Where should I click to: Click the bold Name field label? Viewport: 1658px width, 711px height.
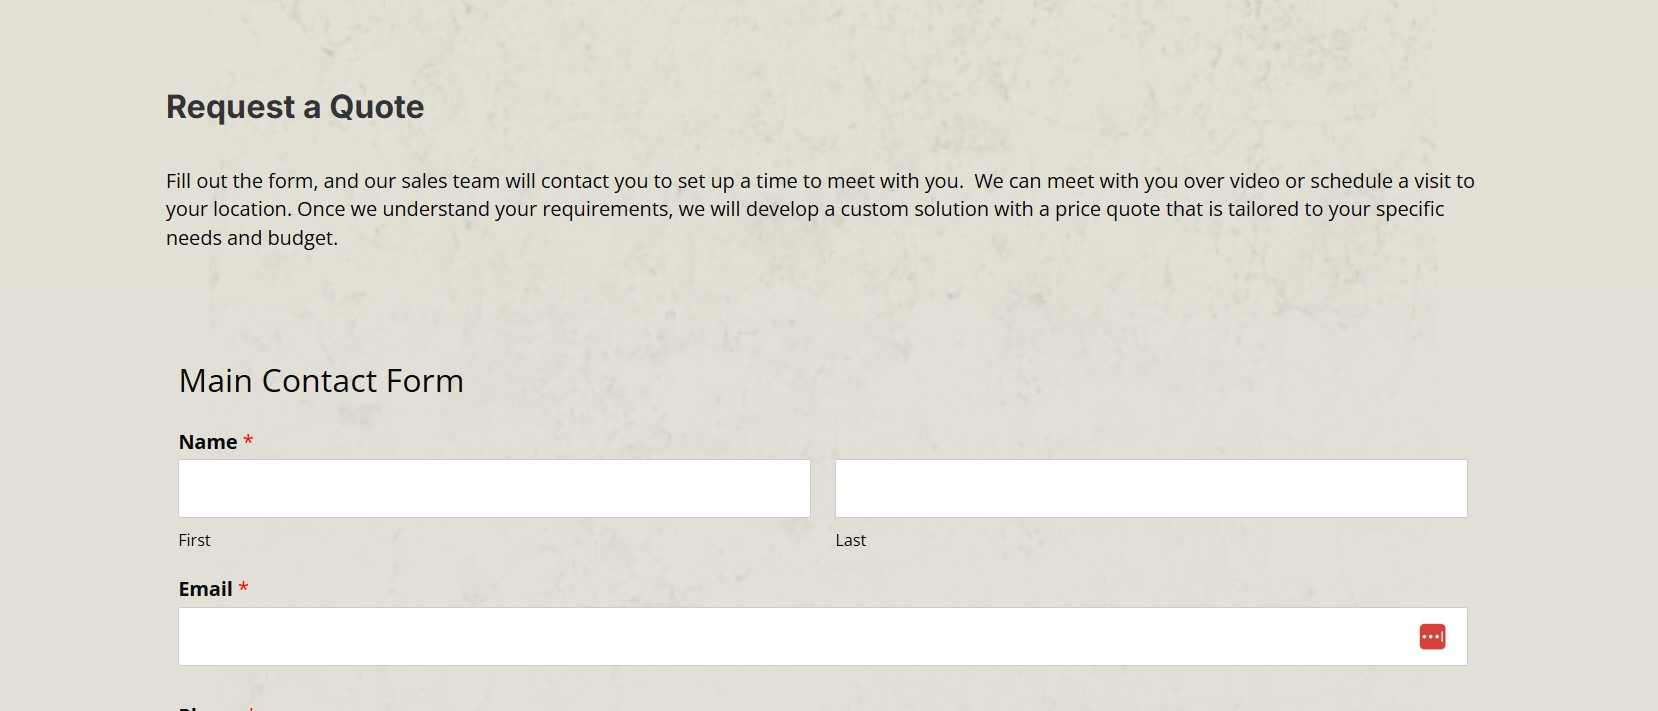click(208, 442)
